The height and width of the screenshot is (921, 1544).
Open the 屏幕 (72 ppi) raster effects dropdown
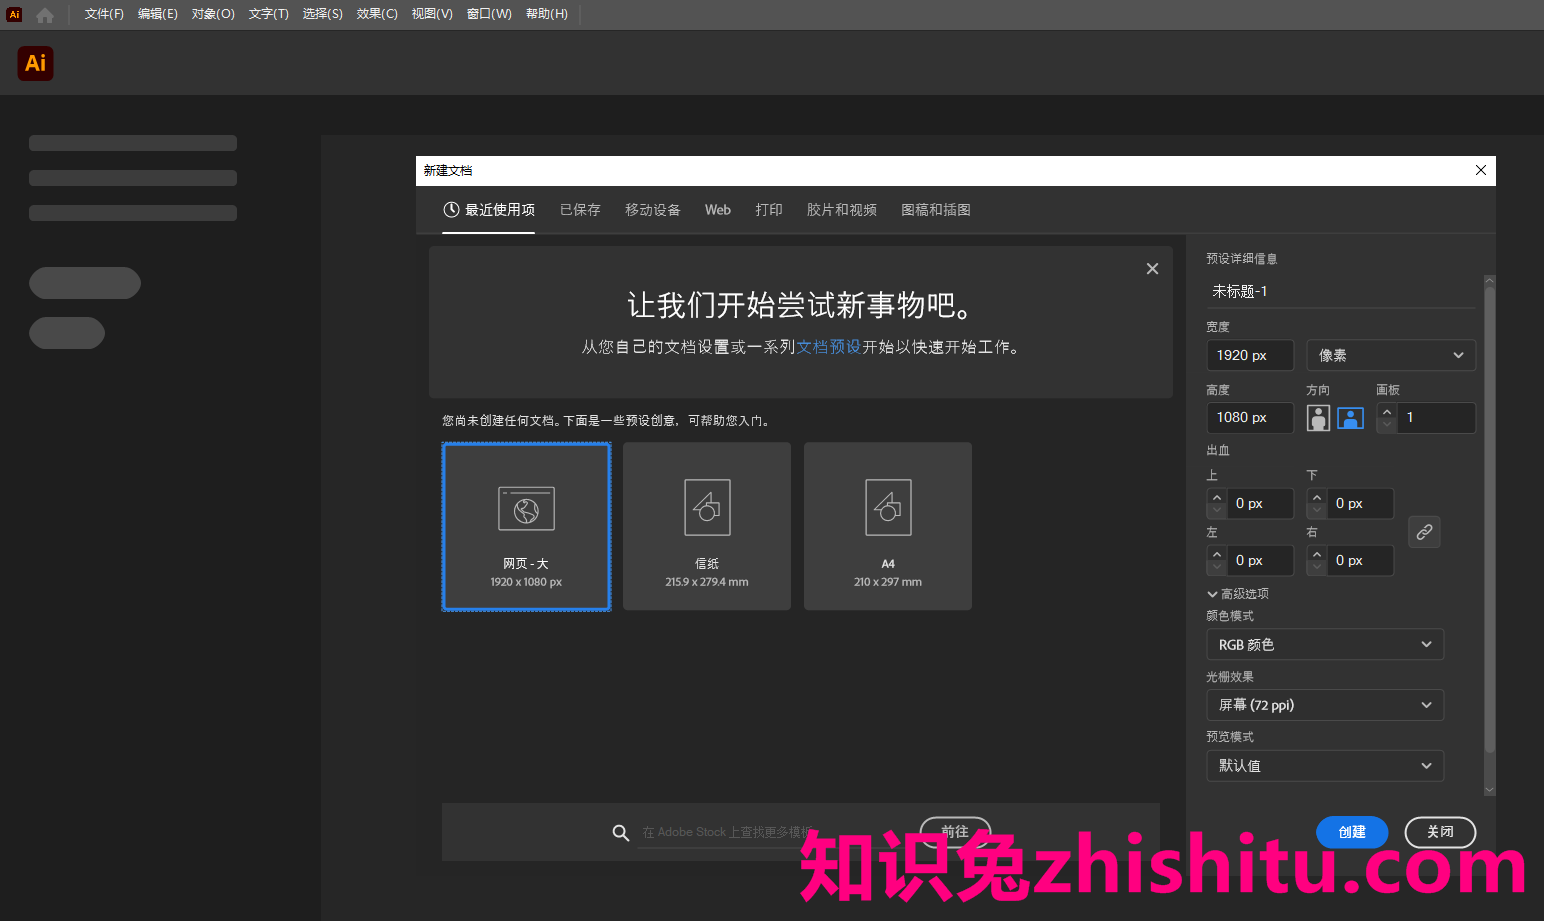(x=1325, y=705)
